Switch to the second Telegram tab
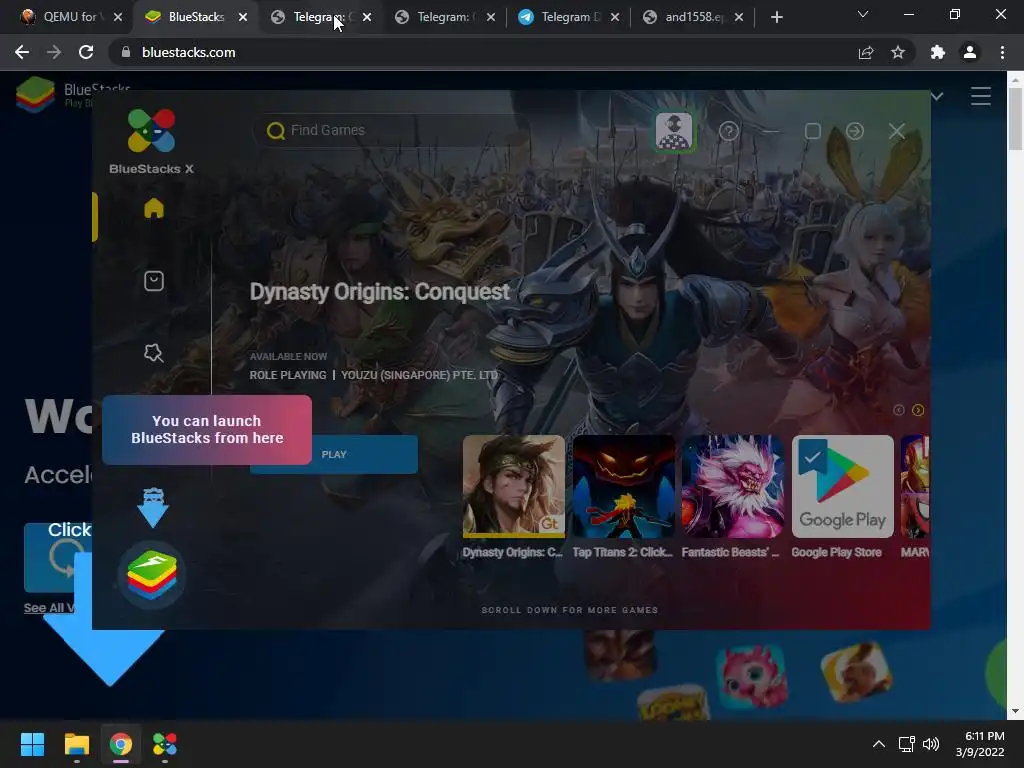1024x768 pixels. [x=445, y=17]
